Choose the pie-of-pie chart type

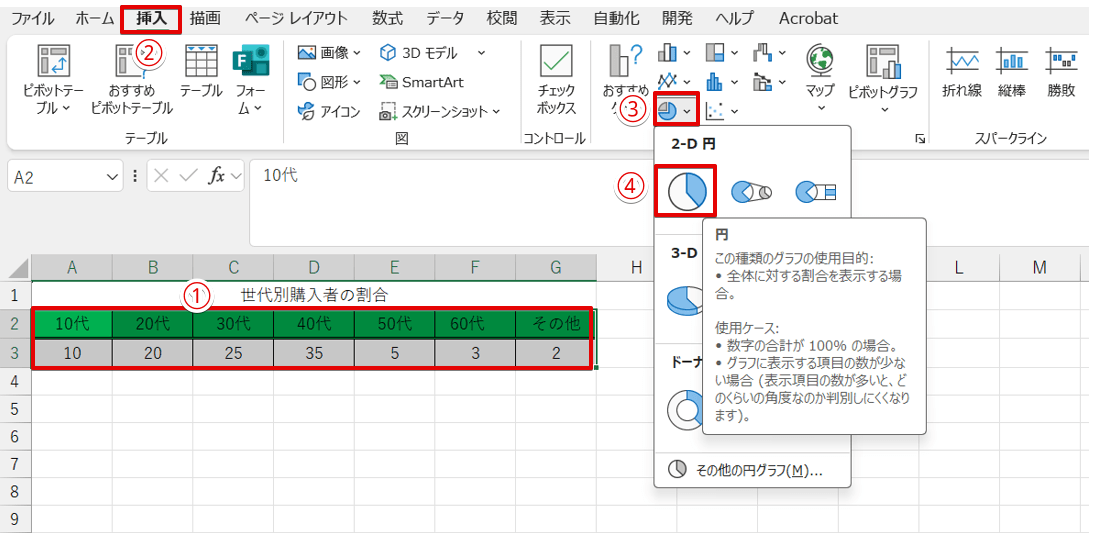point(751,192)
